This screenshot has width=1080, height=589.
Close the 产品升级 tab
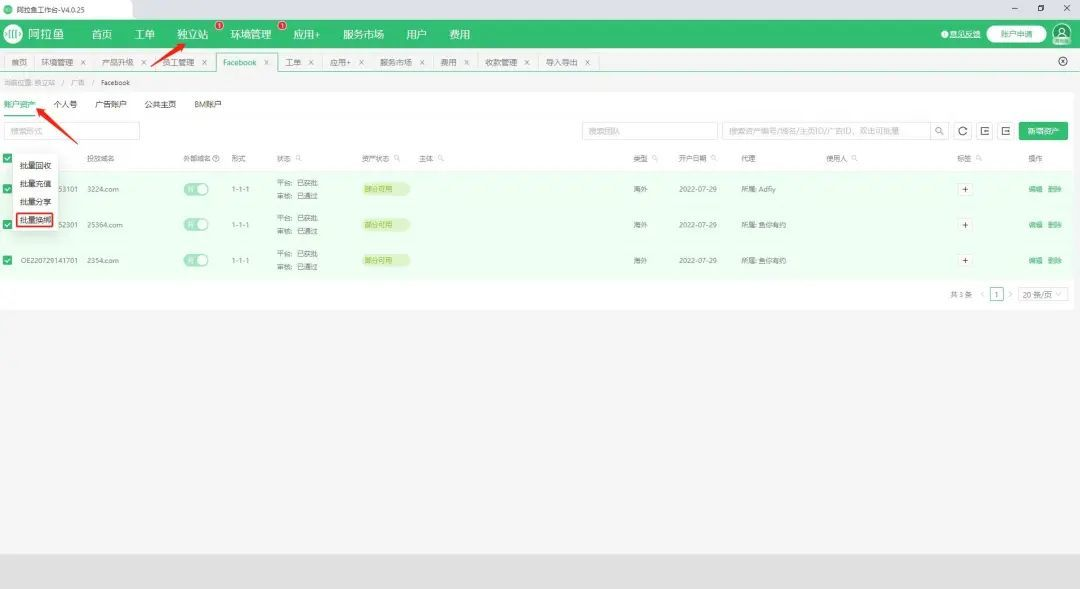click(143, 63)
